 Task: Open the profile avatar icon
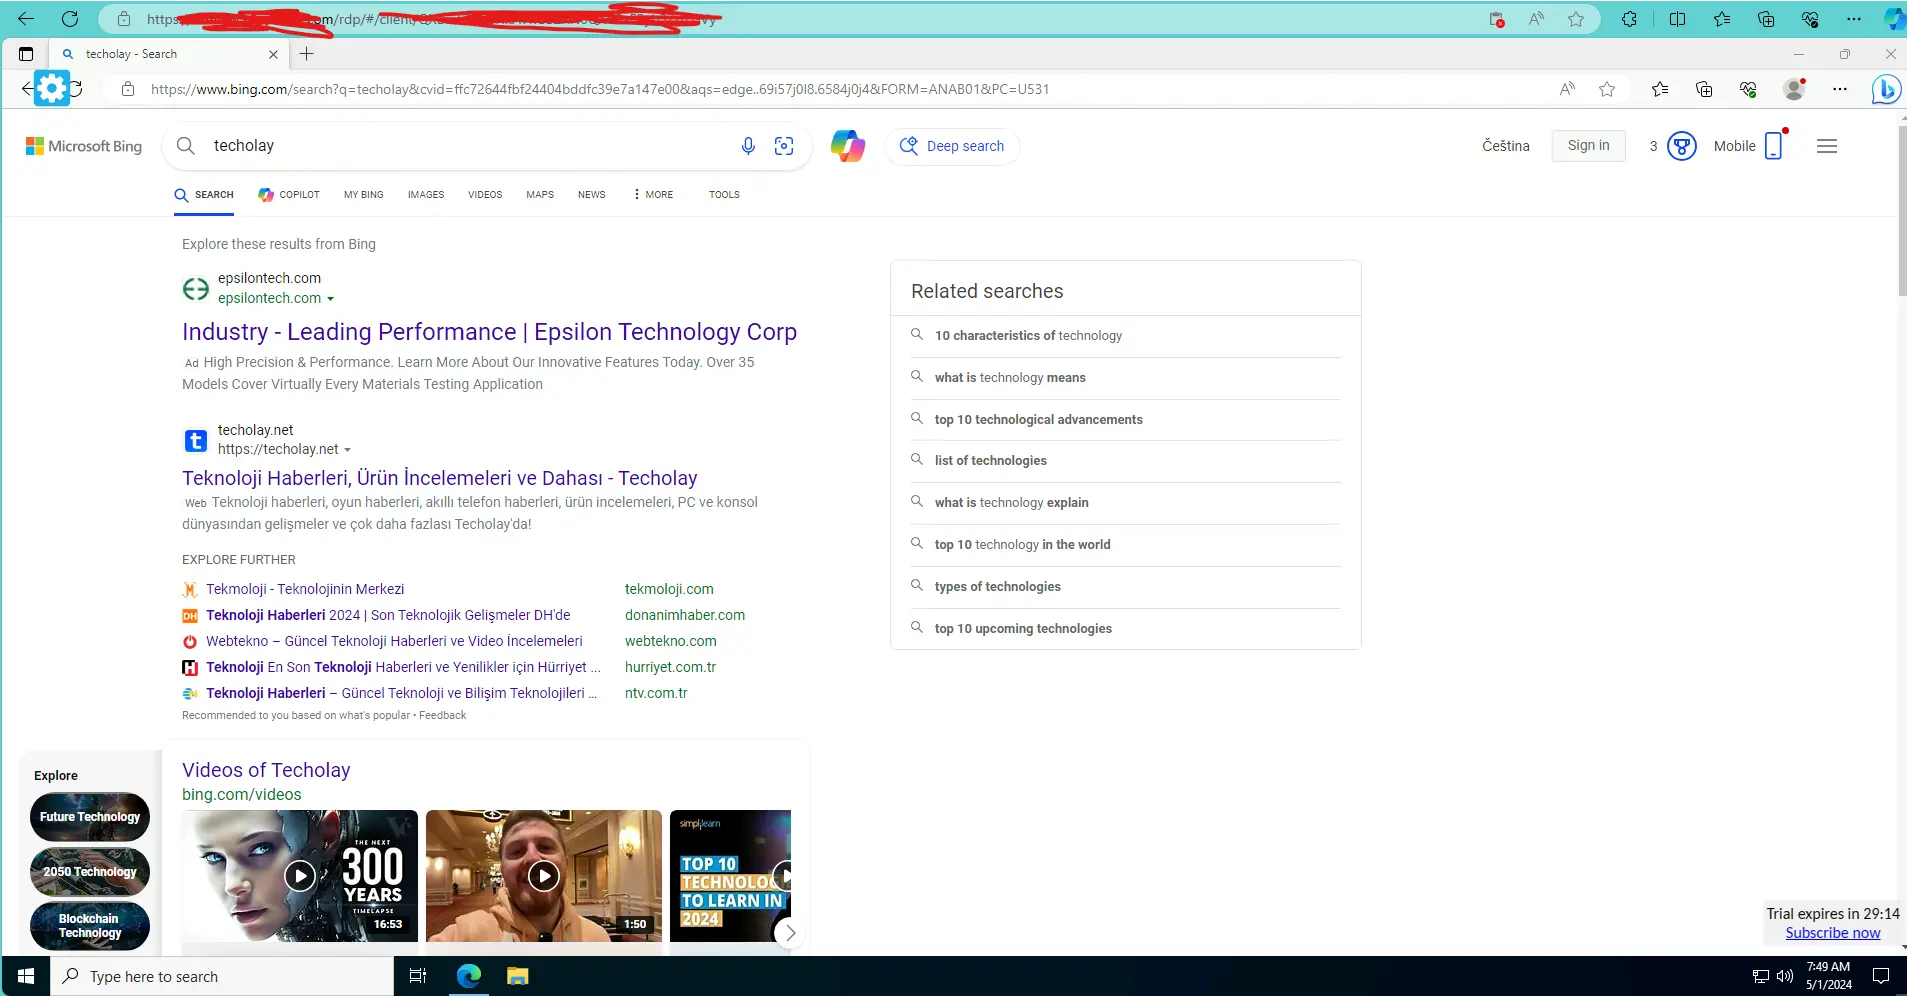point(1794,89)
